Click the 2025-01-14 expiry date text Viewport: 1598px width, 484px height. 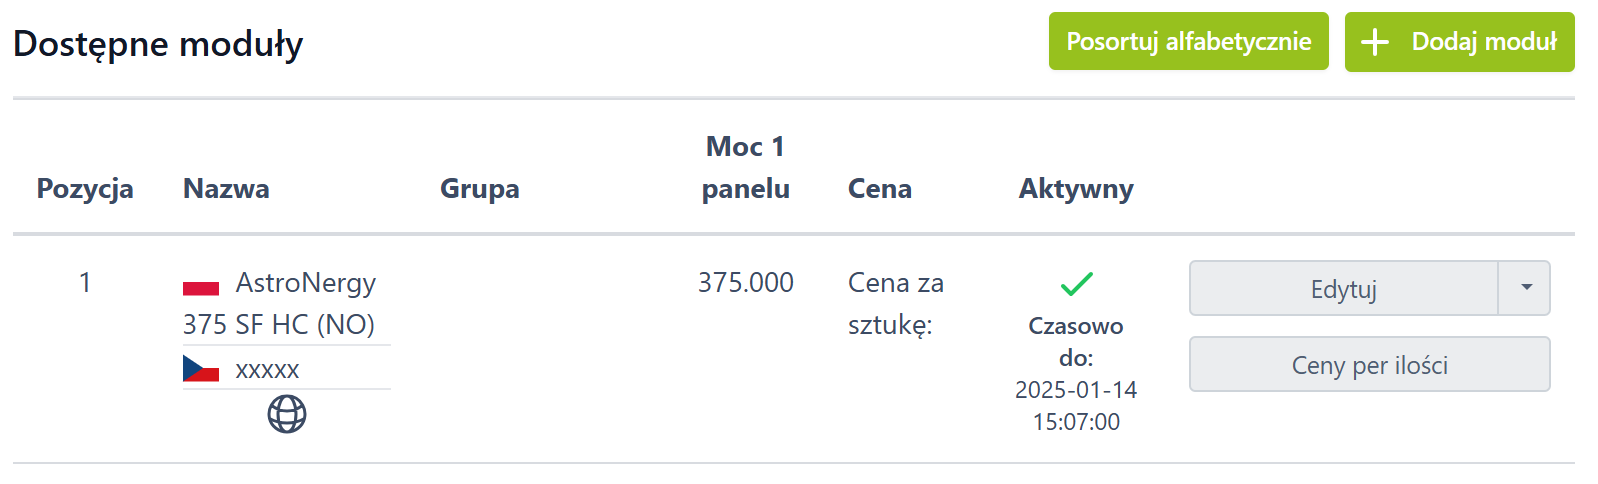(x=1076, y=390)
